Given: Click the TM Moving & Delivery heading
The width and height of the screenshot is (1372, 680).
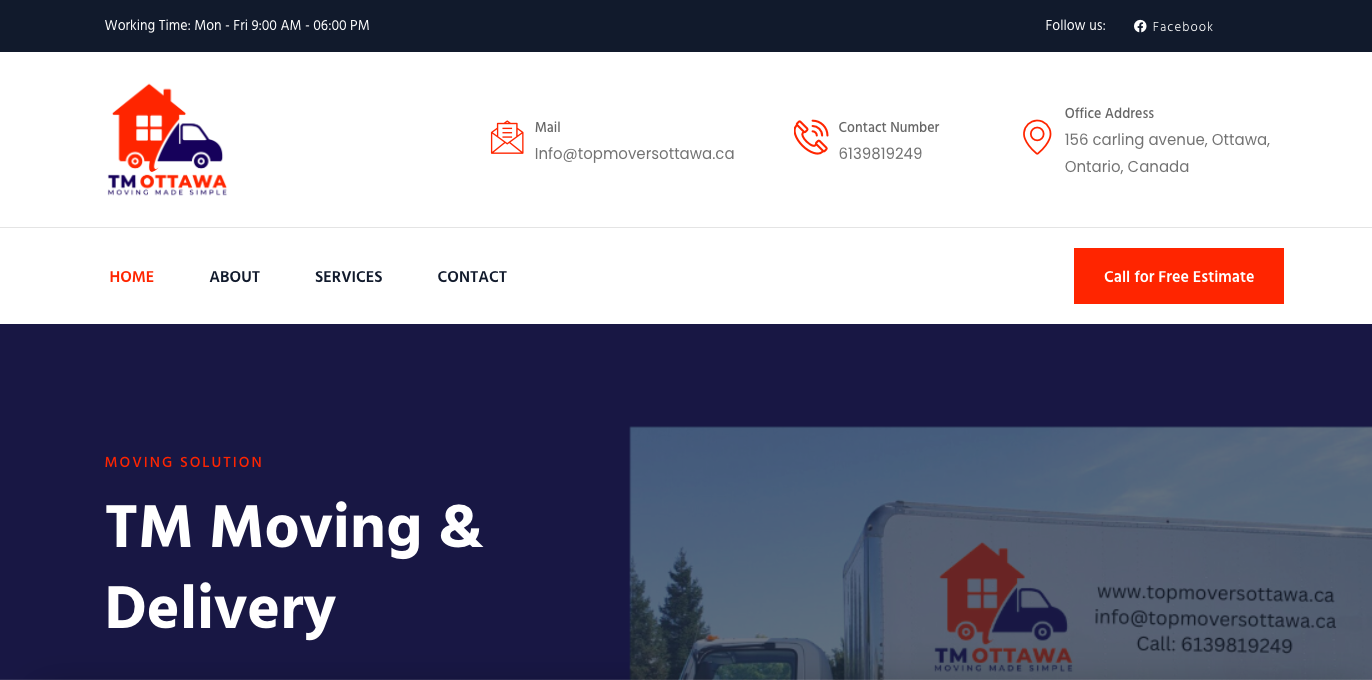Looking at the screenshot, I should coord(294,567).
